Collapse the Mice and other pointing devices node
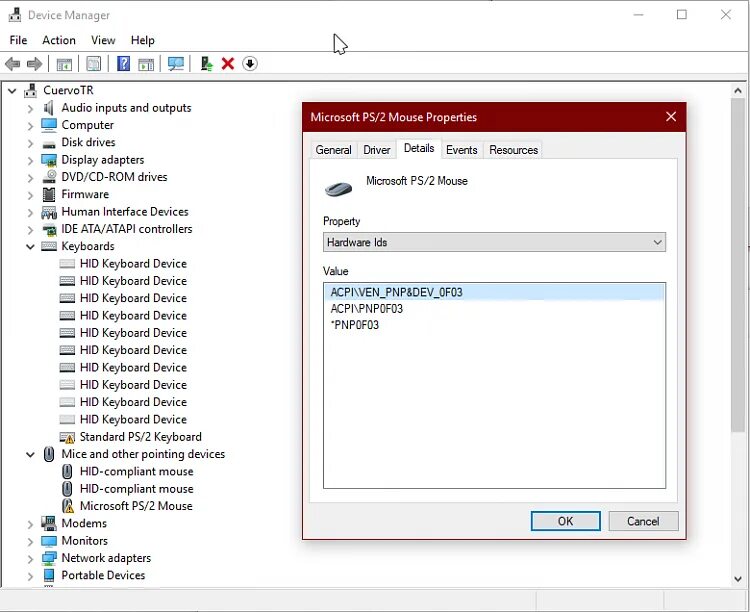This screenshot has height=612, width=750. pyautogui.click(x=30, y=455)
